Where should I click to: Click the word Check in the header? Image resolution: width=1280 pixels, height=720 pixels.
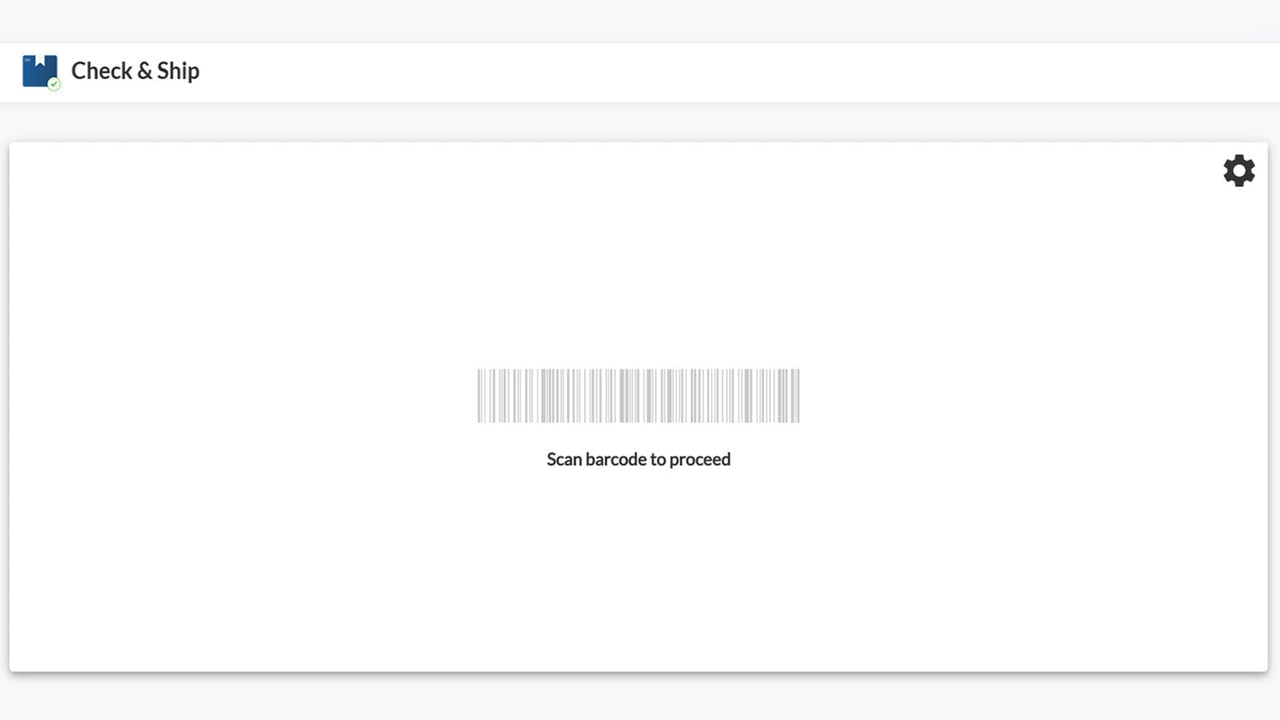click(x=101, y=71)
